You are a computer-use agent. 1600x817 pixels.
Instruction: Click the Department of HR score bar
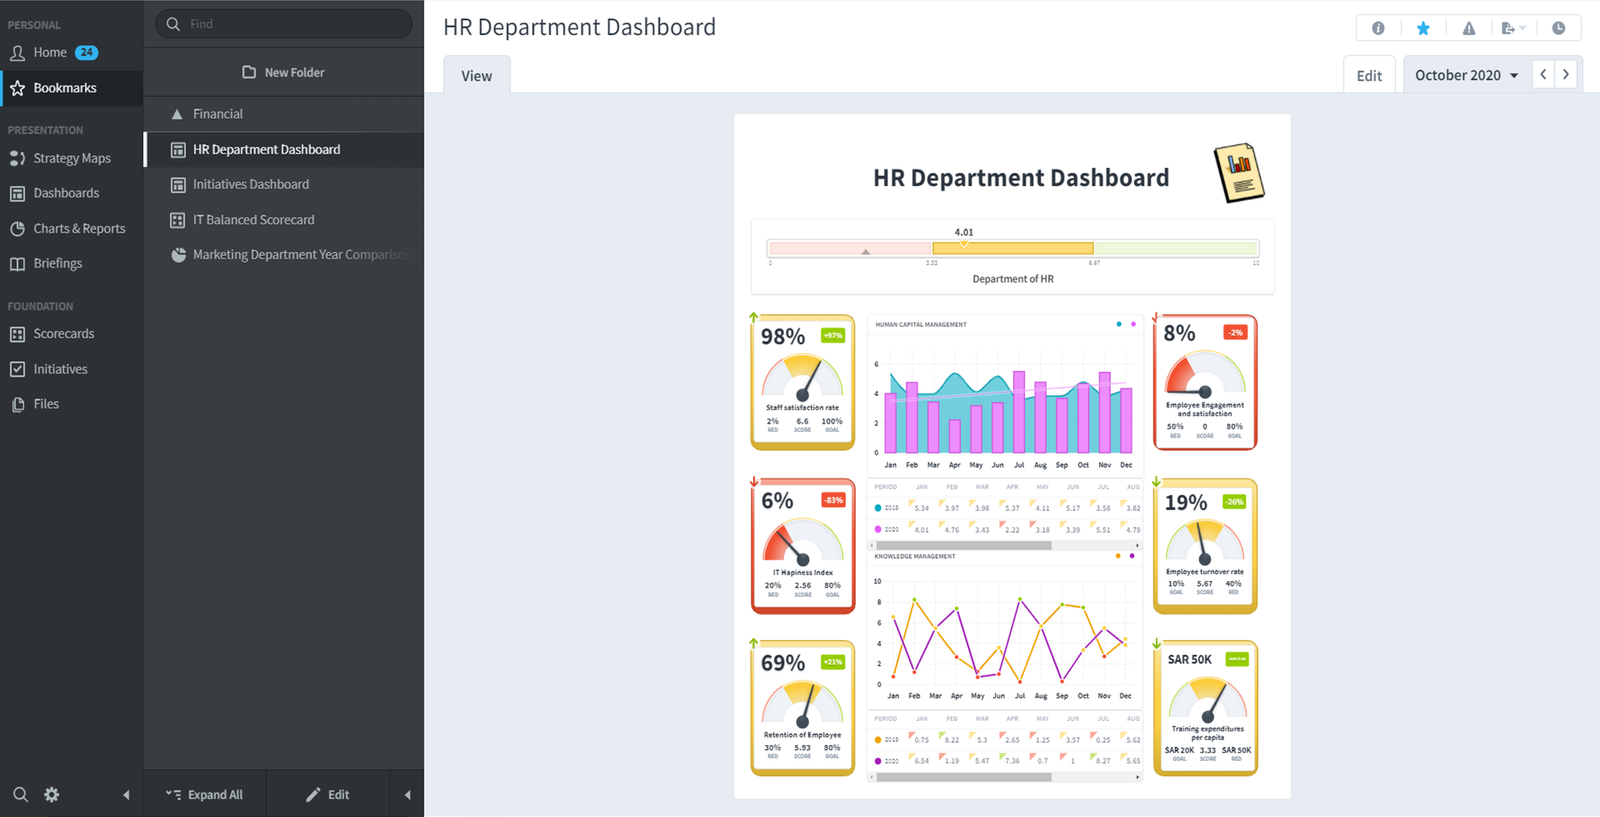(1012, 248)
